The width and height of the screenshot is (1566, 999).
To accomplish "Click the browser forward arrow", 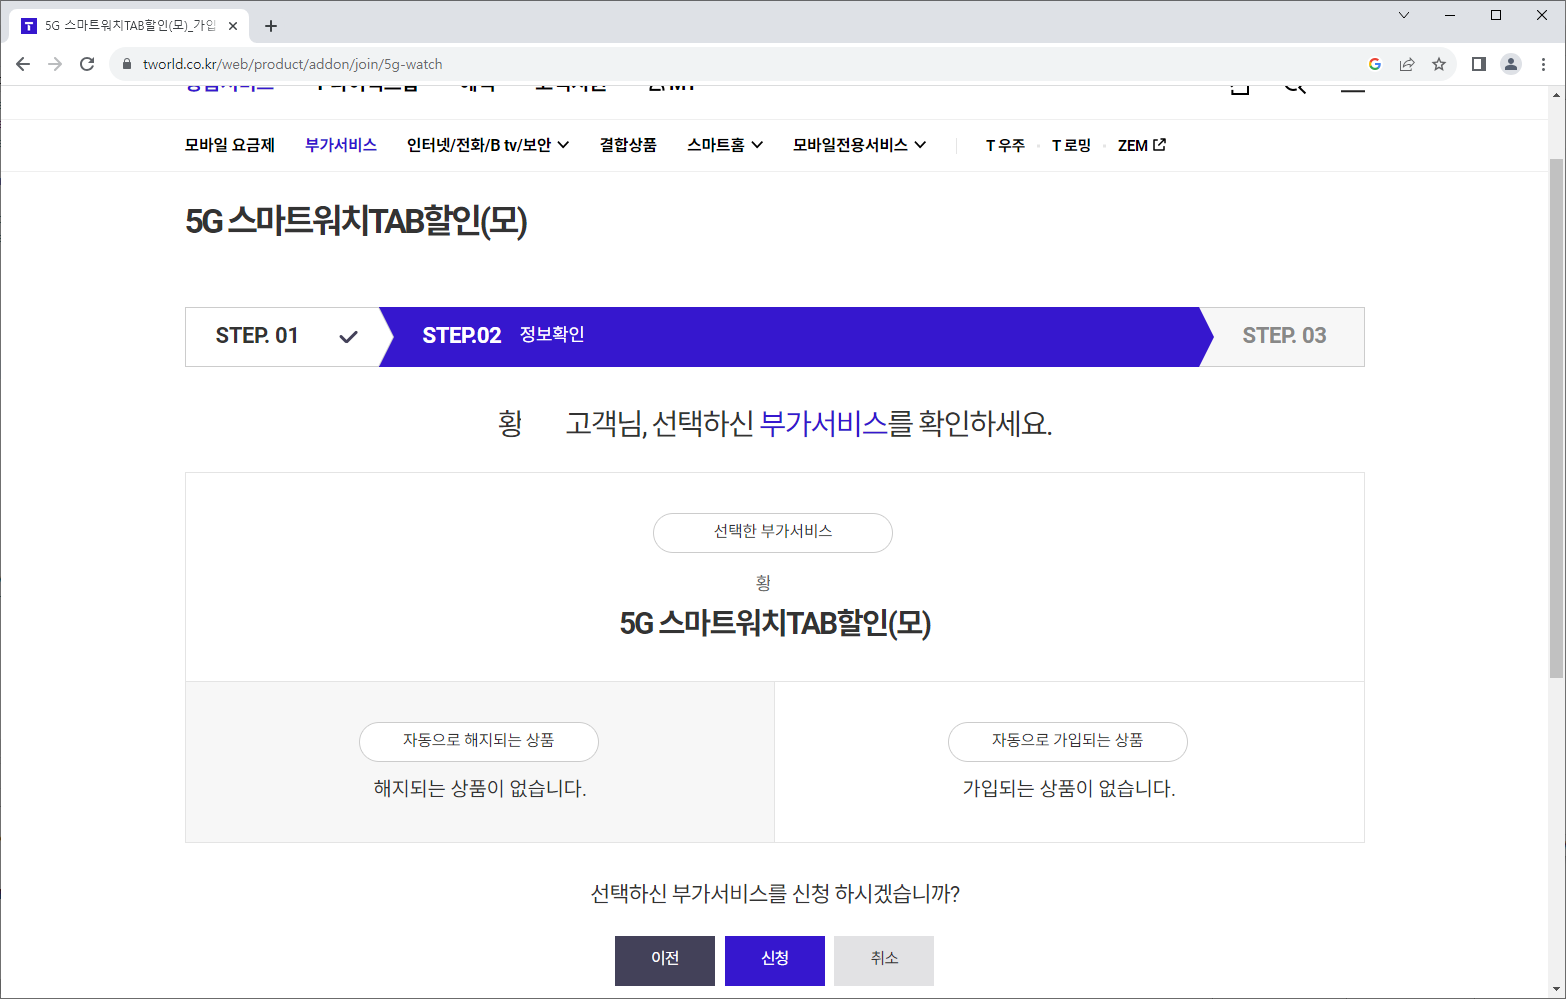I will [x=55, y=64].
